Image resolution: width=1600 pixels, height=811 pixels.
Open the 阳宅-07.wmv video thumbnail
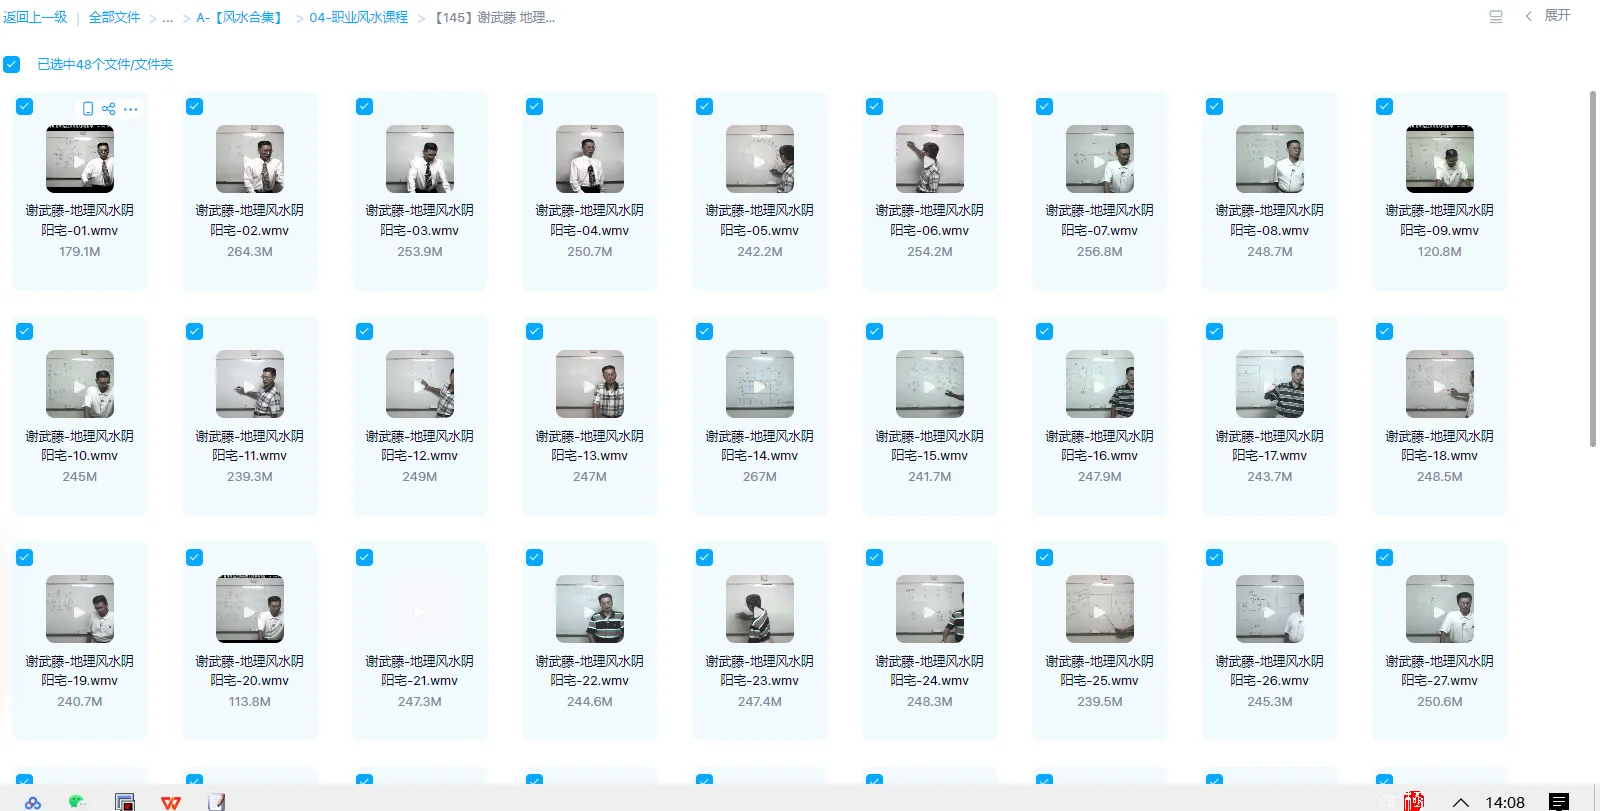tap(1100, 159)
